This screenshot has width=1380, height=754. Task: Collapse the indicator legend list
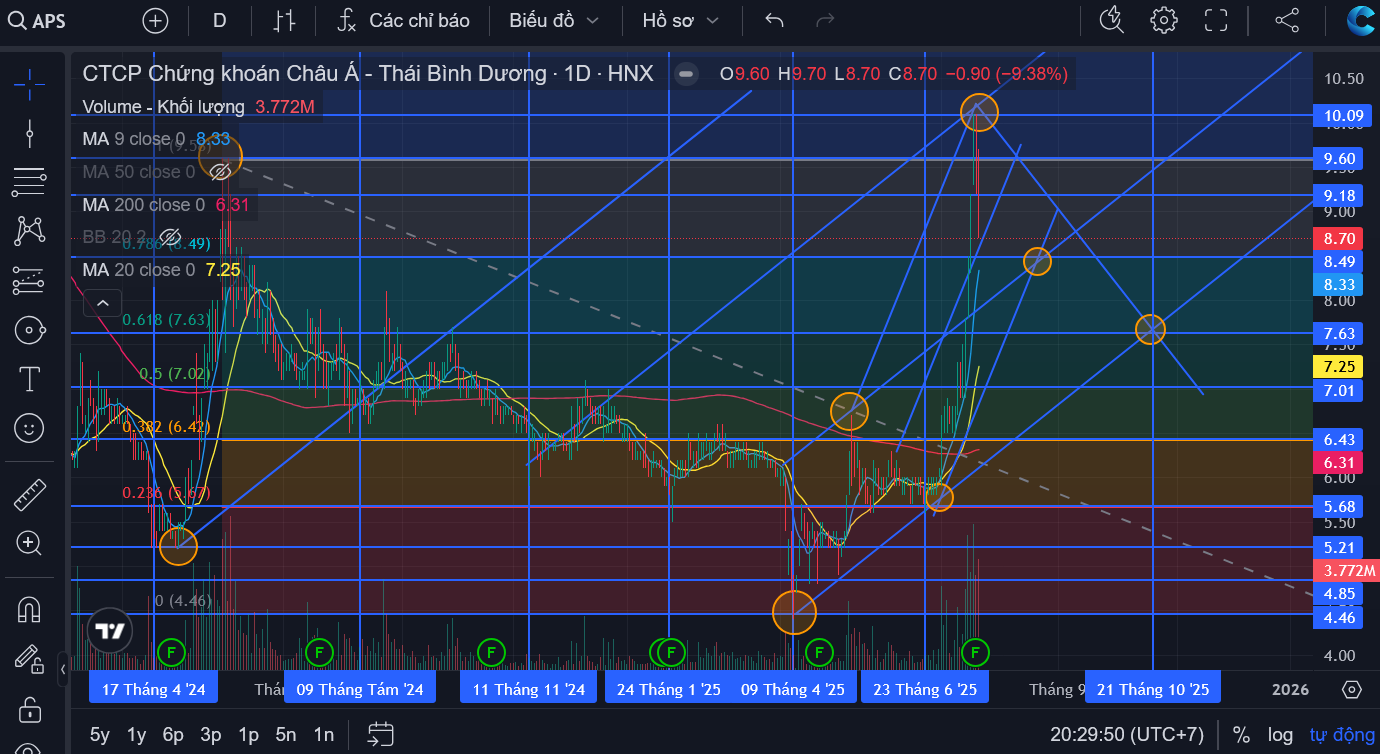point(102,303)
